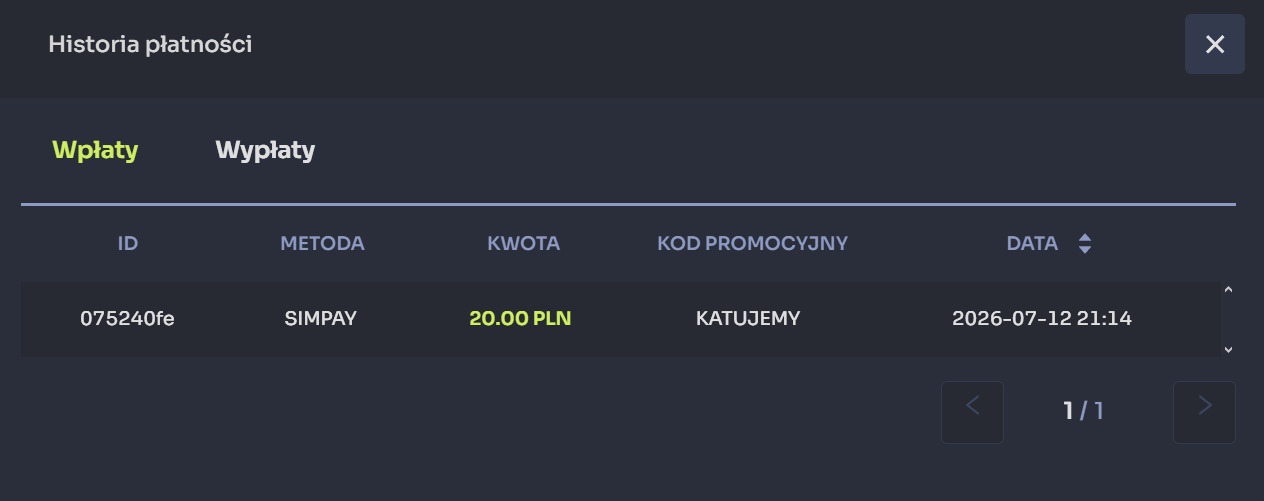Click the page indicator 1 / 1
The height and width of the screenshot is (501, 1264).
[x=1083, y=411]
